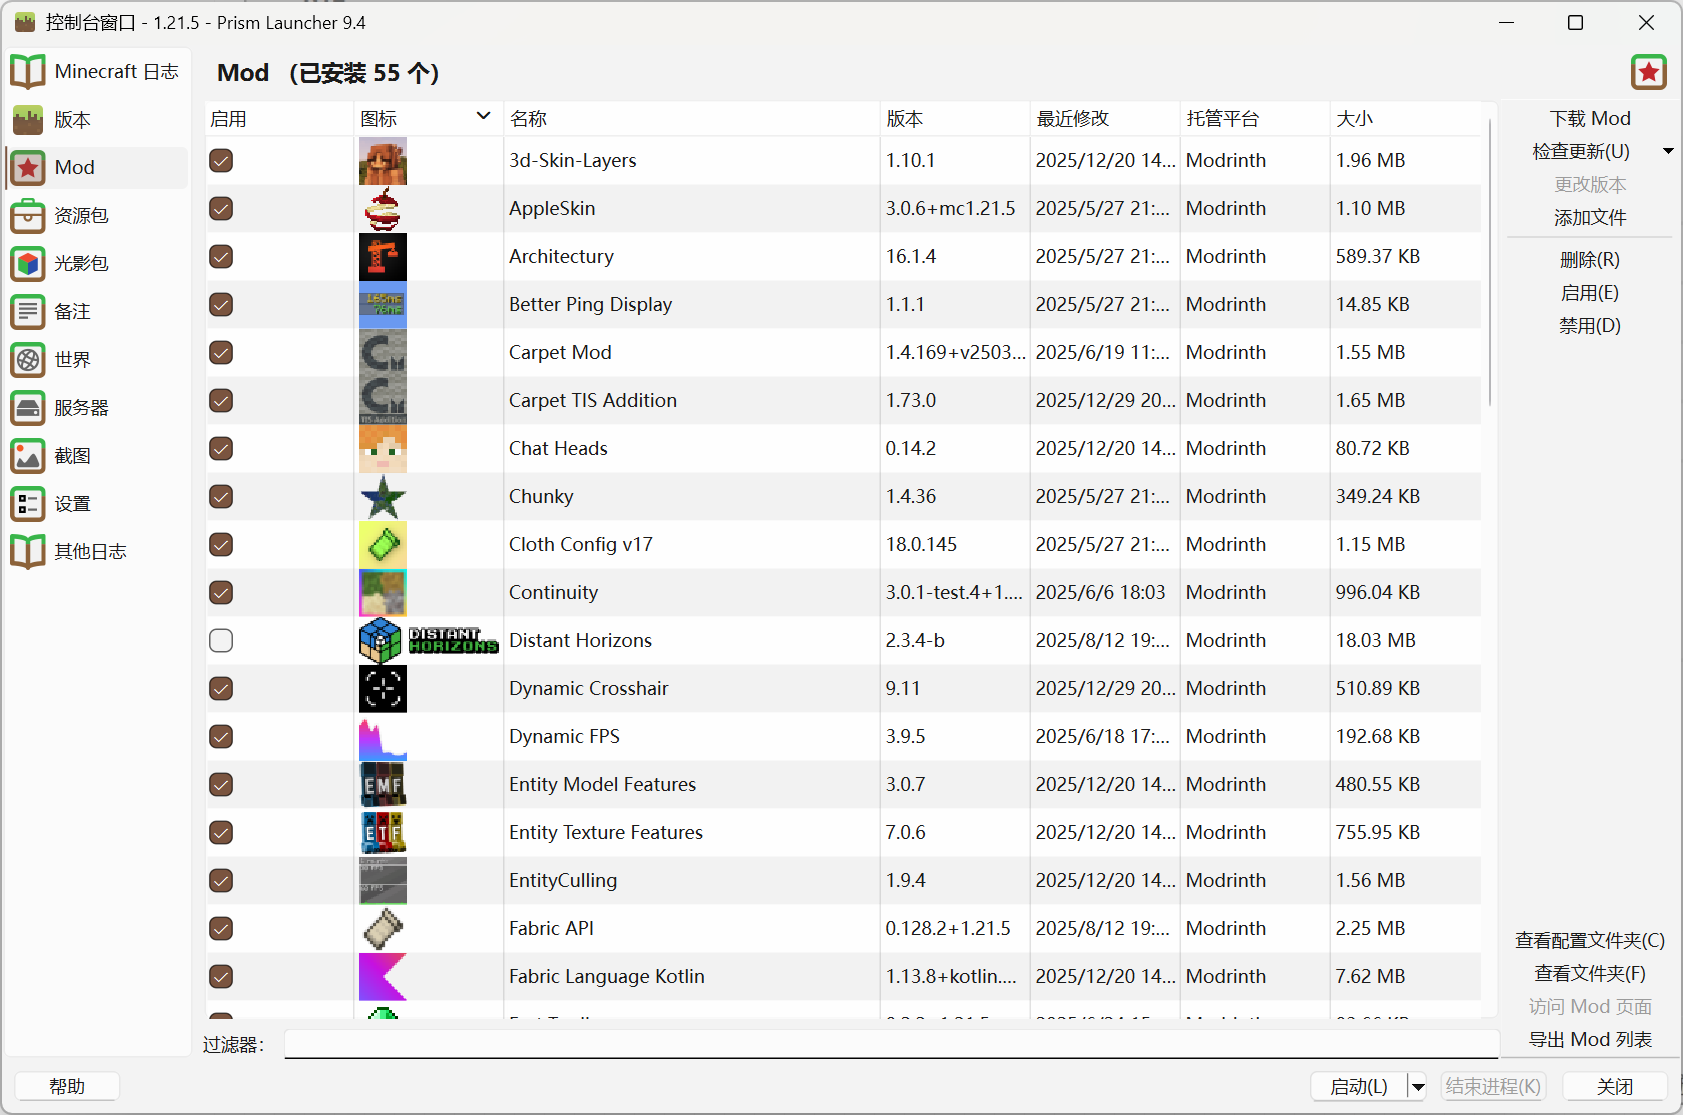Disable the 3d-Skin-Layers mod checkbox
This screenshot has height=1115, width=1683.
click(221, 161)
